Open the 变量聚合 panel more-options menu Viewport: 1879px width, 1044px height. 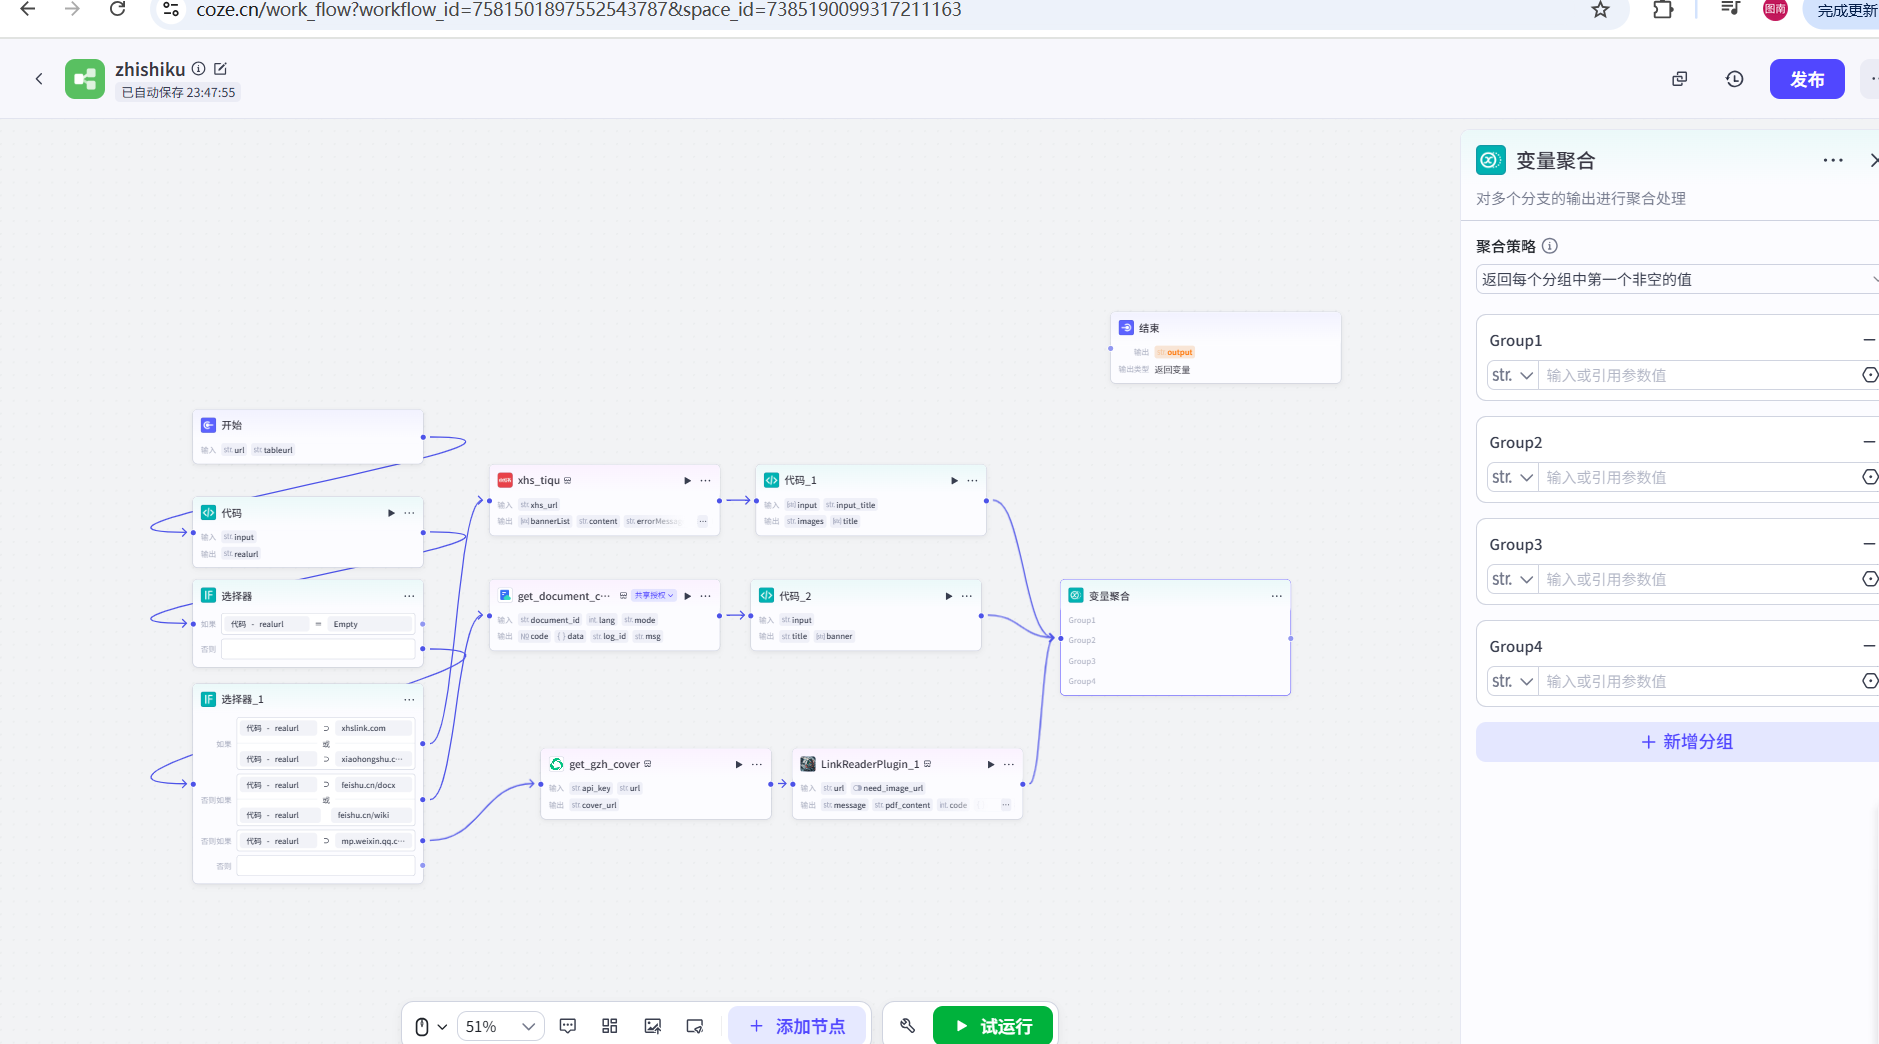click(1833, 161)
